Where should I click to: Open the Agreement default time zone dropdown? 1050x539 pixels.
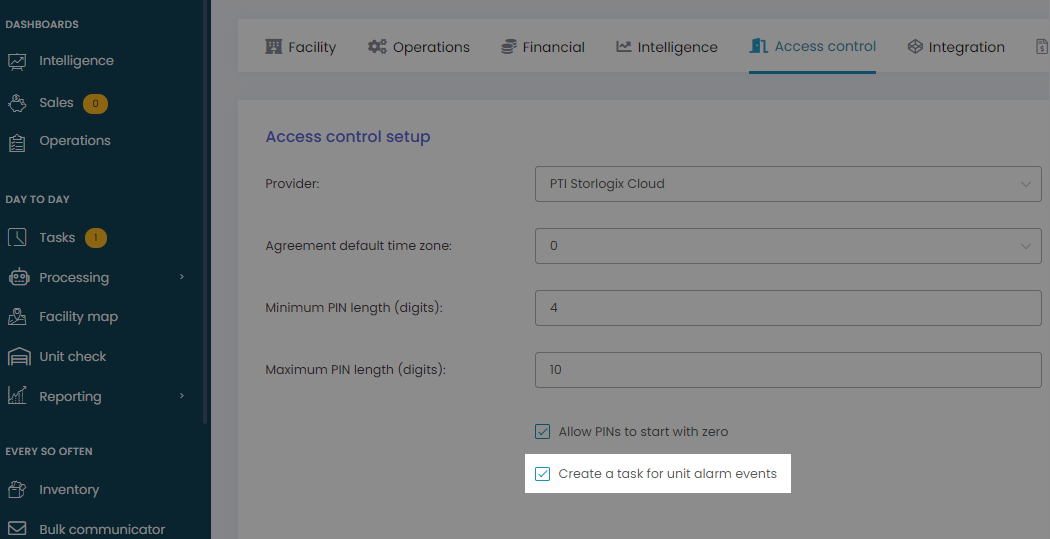click(788, 246)
